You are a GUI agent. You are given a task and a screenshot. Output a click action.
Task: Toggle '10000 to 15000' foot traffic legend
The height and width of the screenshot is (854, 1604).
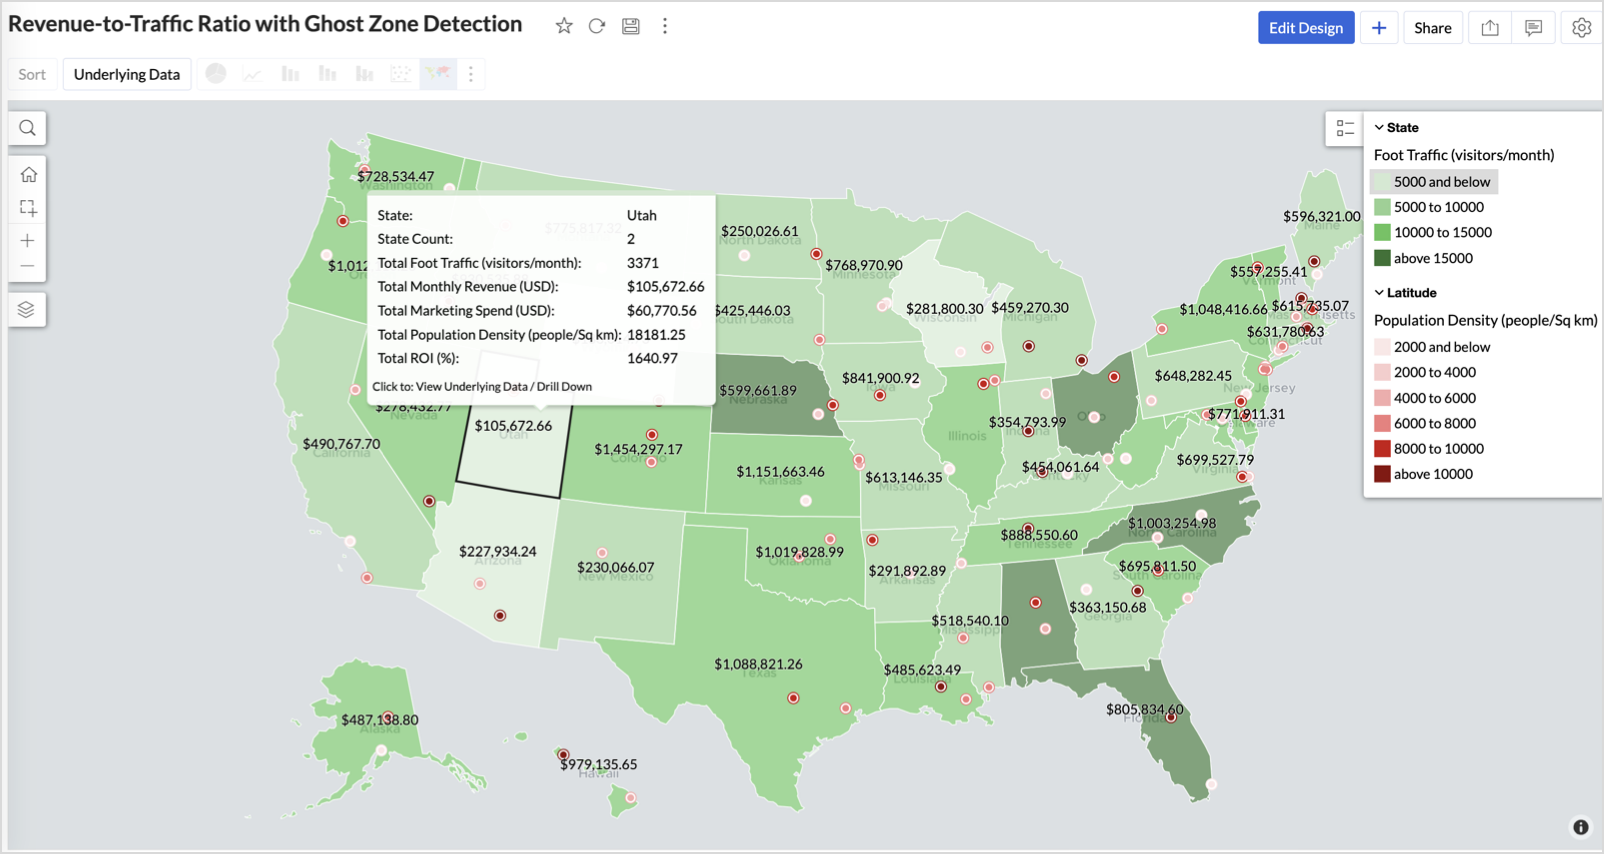tap(1434, 232)
